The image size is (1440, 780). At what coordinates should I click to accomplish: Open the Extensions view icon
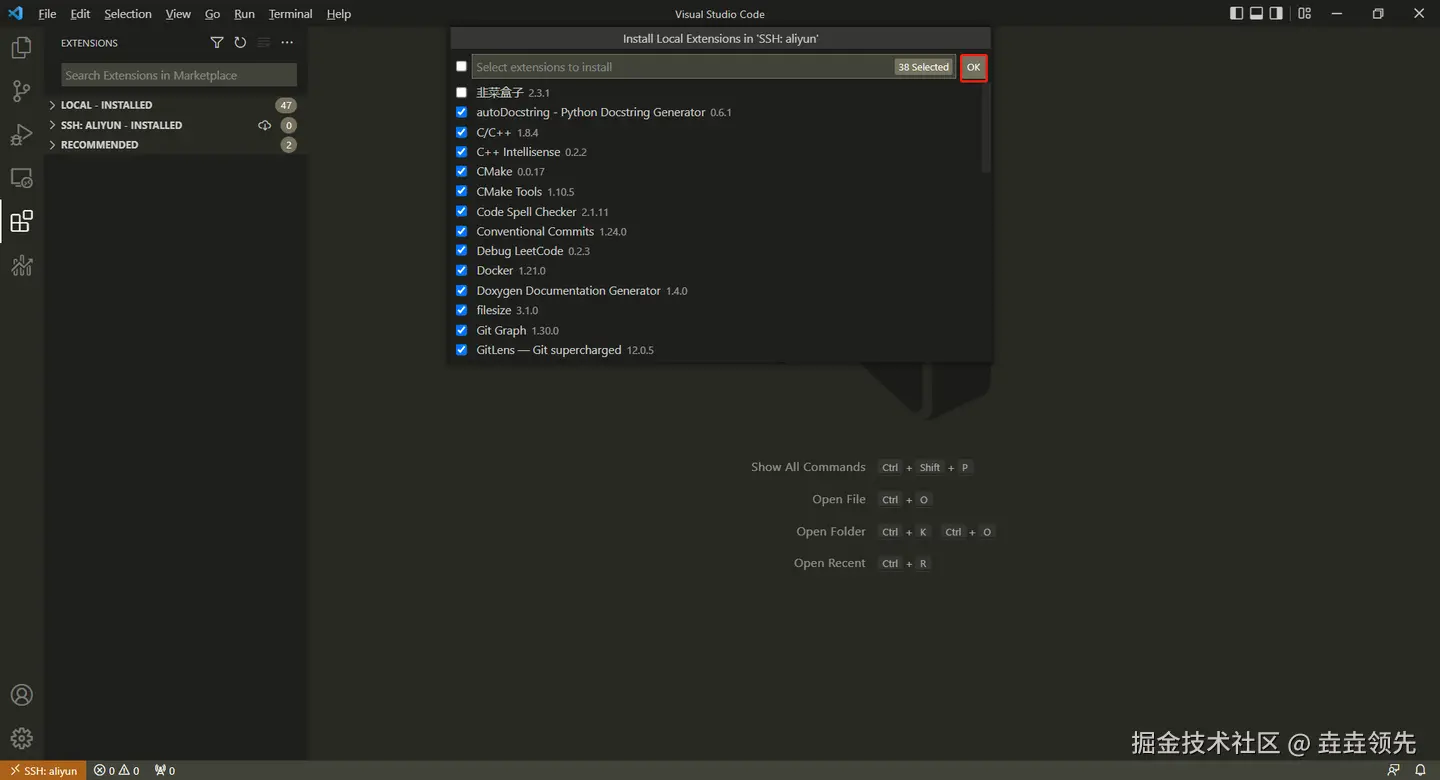click(x=21, y=221)
